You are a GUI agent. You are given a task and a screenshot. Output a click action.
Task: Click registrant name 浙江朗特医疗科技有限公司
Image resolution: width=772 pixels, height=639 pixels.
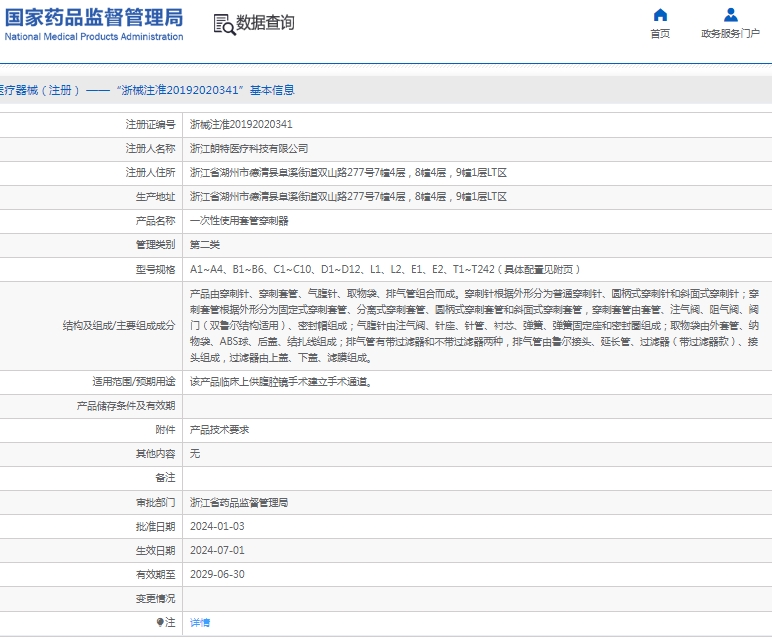click(x=249, y=149)
